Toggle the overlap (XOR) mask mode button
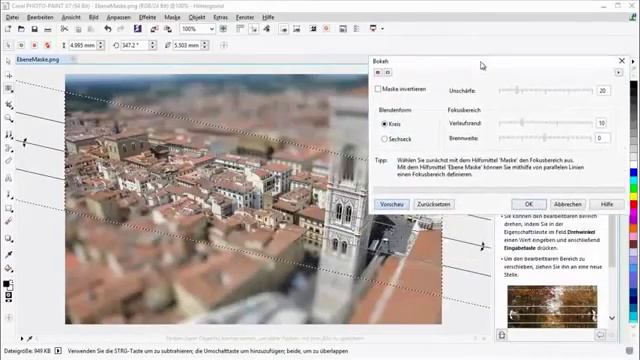Image resolution: width=640 pixels, height=360 pixels. [47, 45]
